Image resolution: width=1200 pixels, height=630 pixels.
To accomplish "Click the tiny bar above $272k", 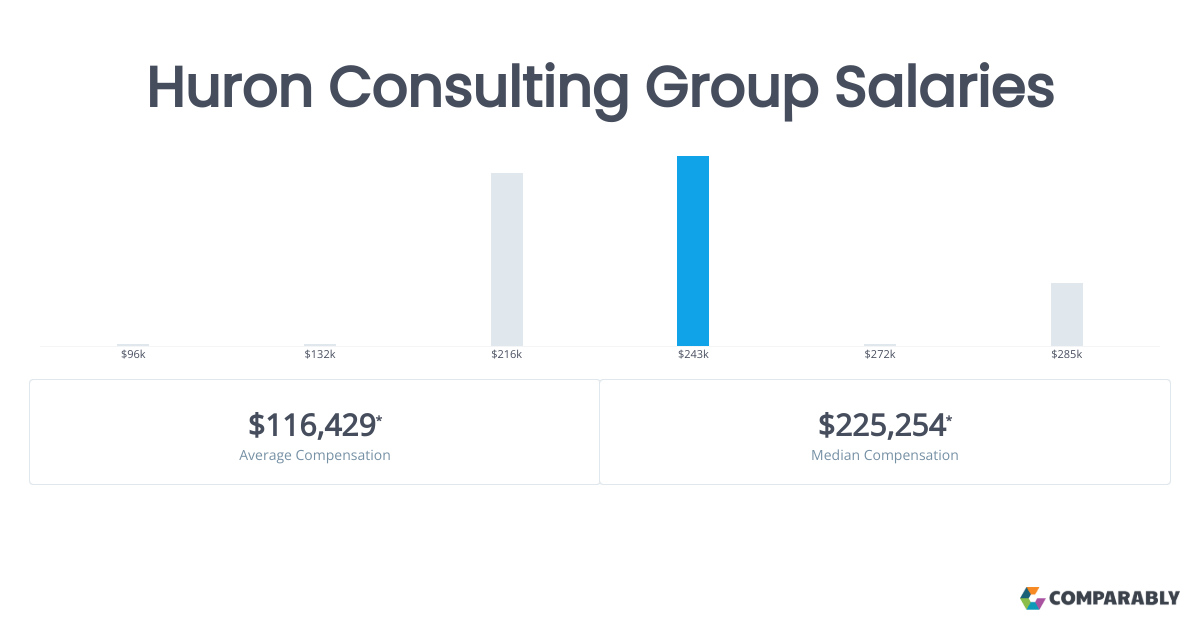I will tap(880, 345).
